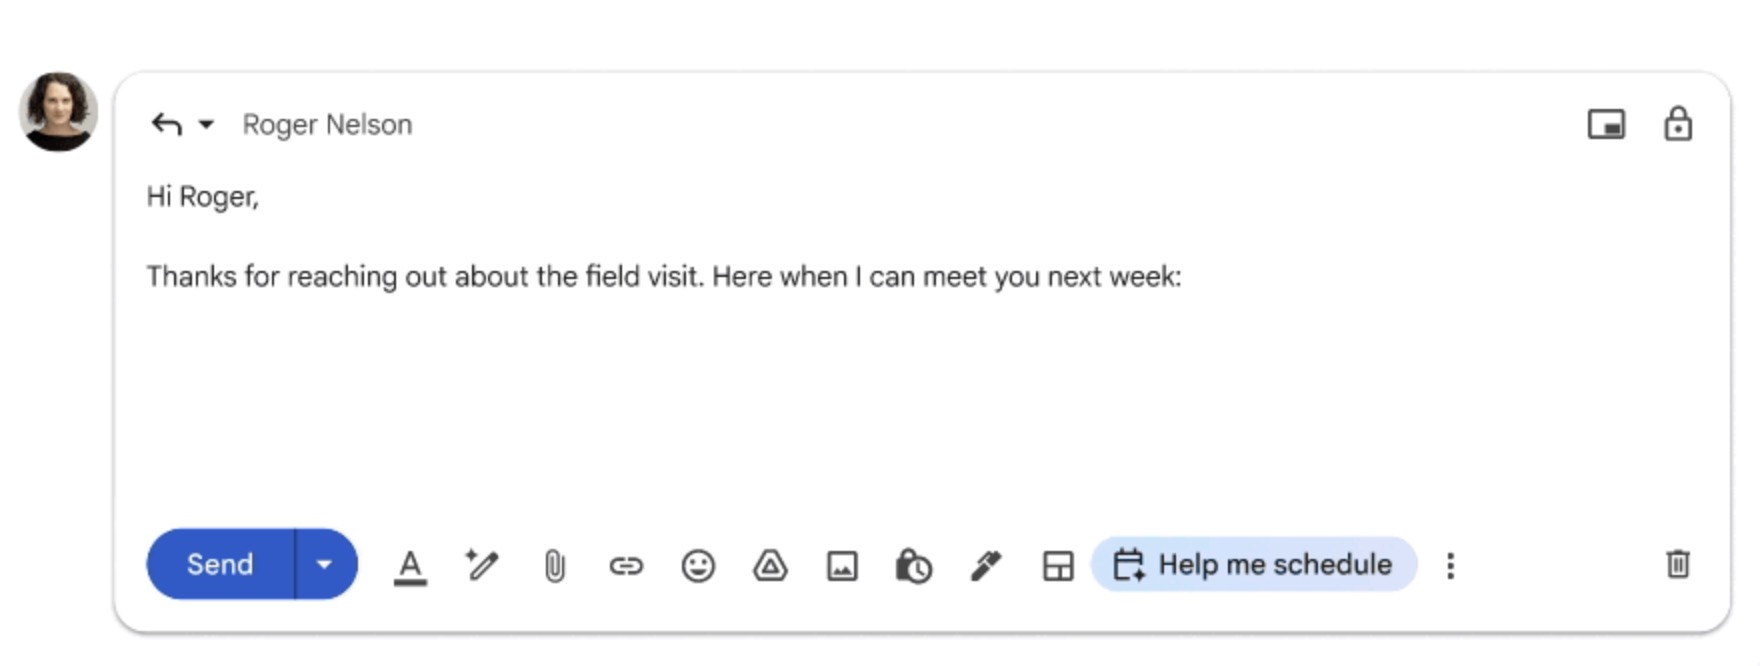This screenshot has height=666, width=1760.
Task: Open more options three-dot menu
Action: point(1450,566)
